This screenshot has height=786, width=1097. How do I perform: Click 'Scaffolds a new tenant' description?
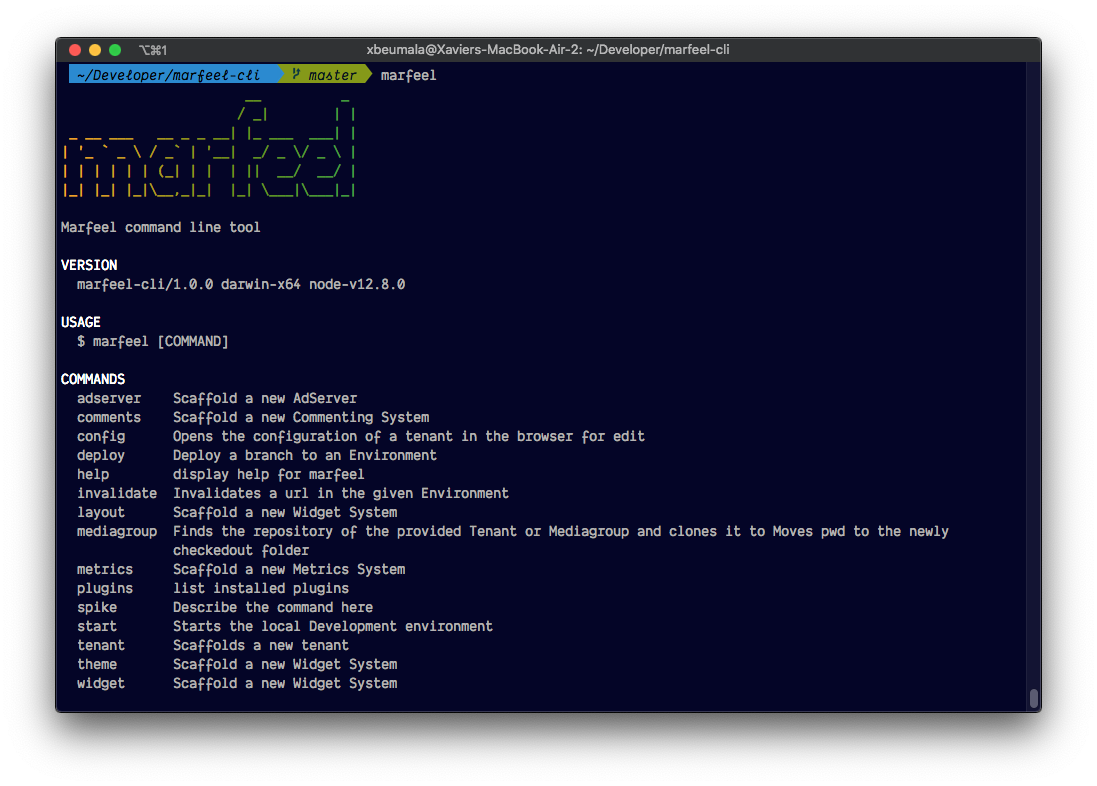pyautogui.click(x=261, y=645)
